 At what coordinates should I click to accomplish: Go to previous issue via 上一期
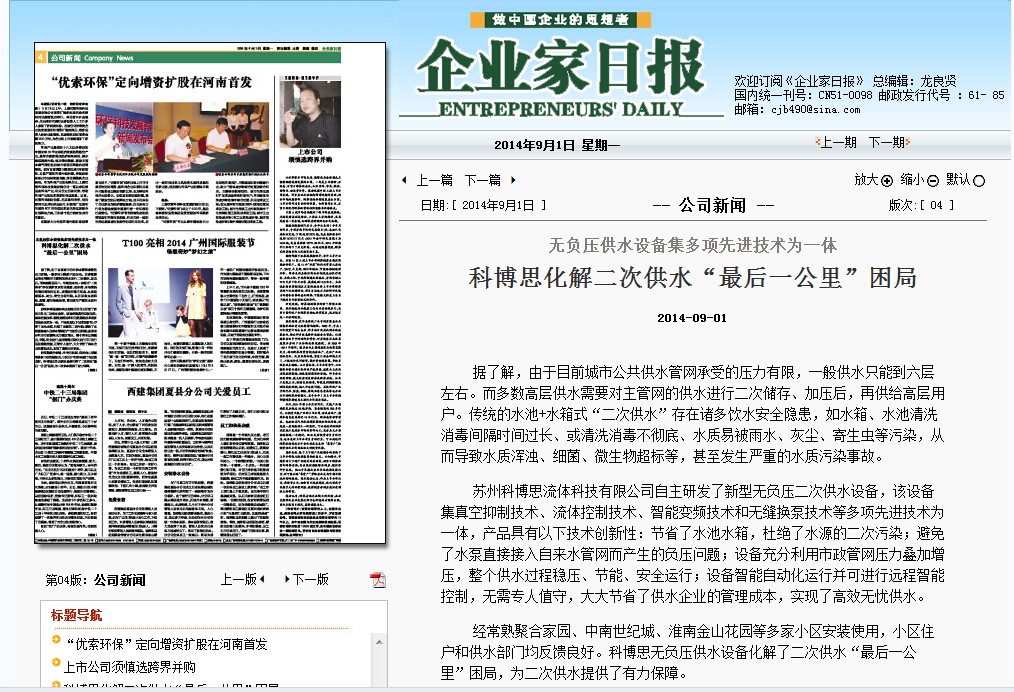click(836, 142)
